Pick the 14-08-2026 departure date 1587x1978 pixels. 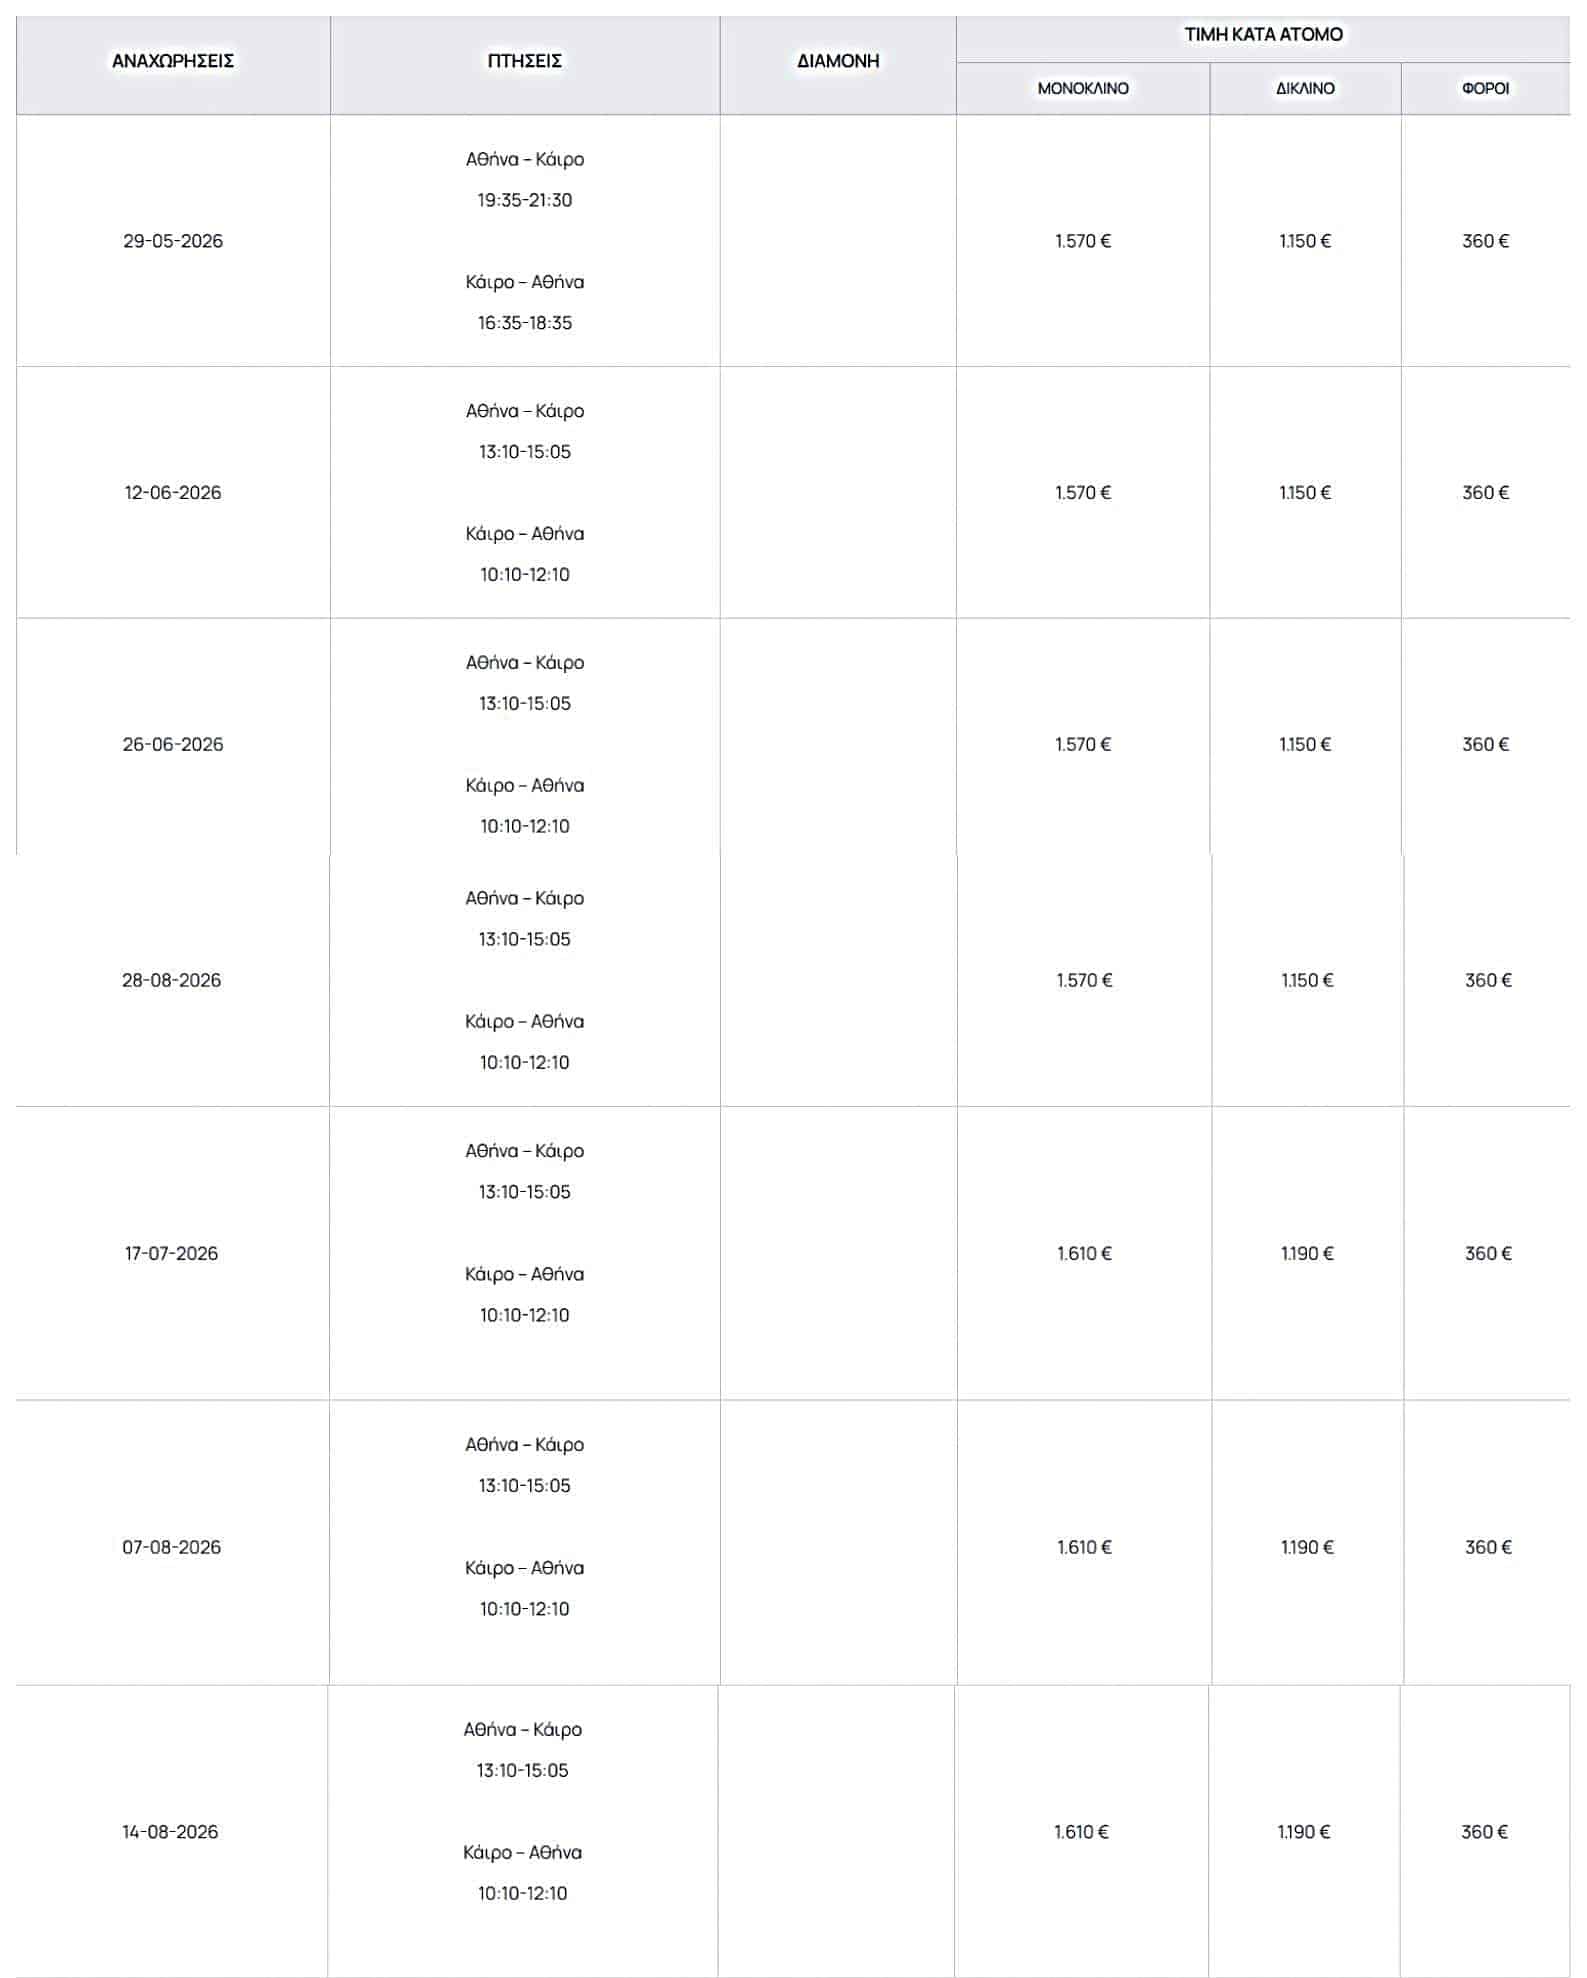(x=171, y=1832)
